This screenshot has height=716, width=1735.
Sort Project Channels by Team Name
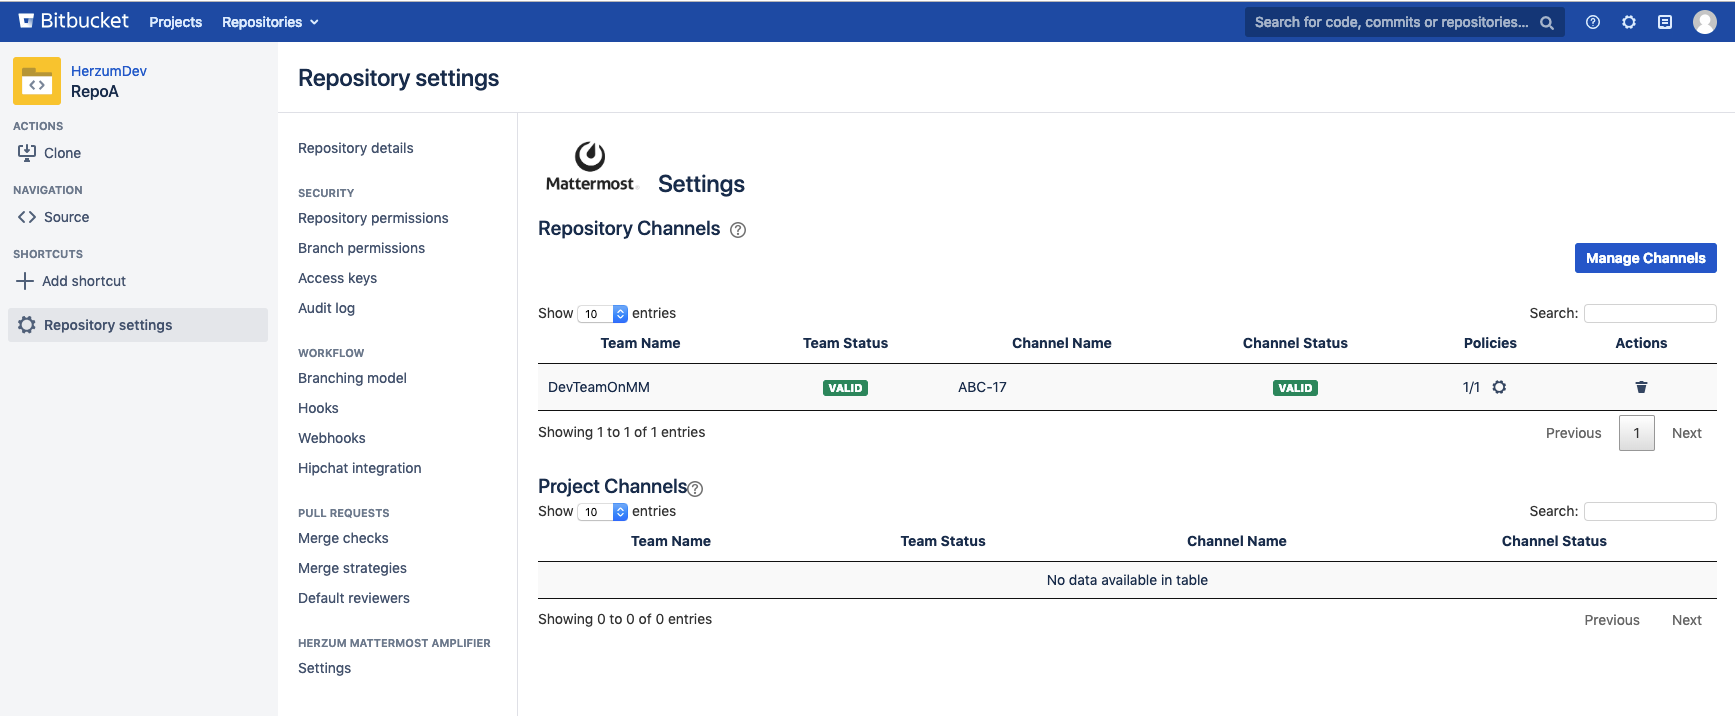671,541
